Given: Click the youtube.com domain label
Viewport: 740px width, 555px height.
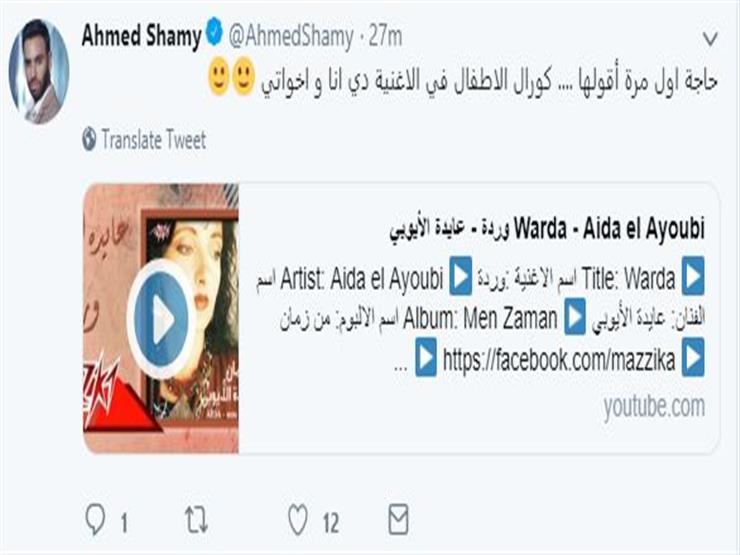Looking at the screenshot, I should (654, 406).
